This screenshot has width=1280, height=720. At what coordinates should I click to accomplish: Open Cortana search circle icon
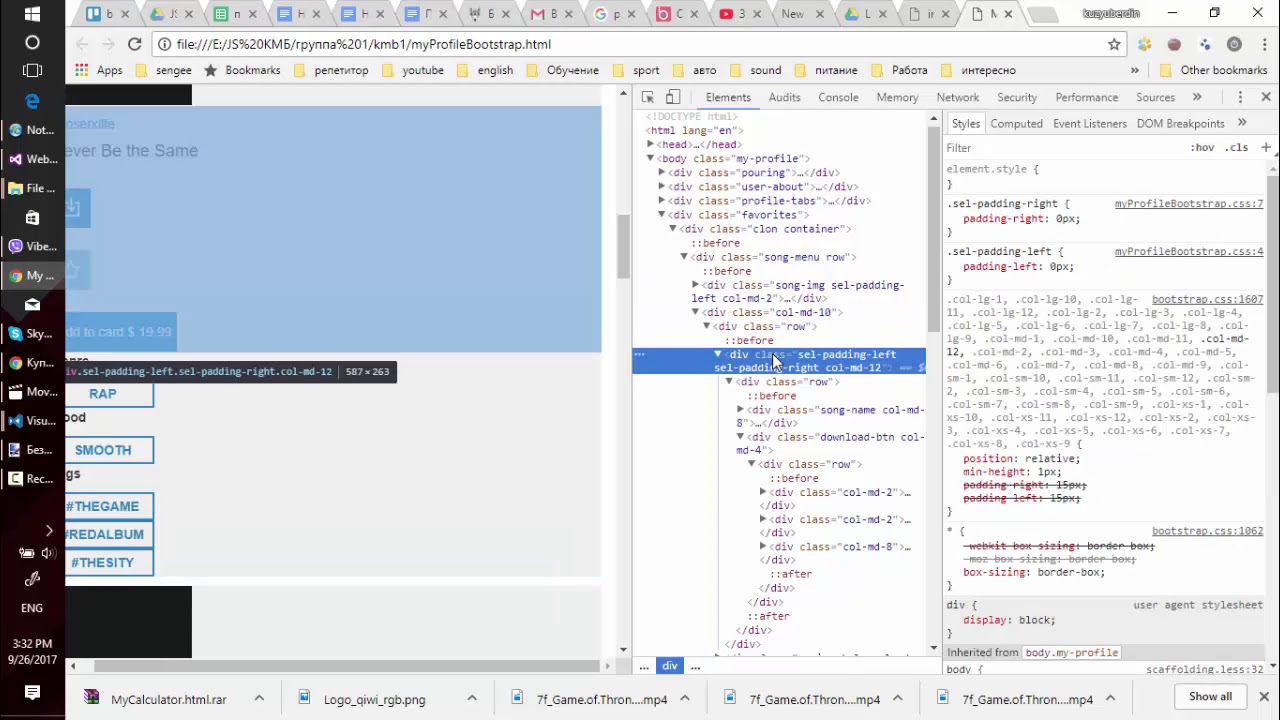pos(32,43)
